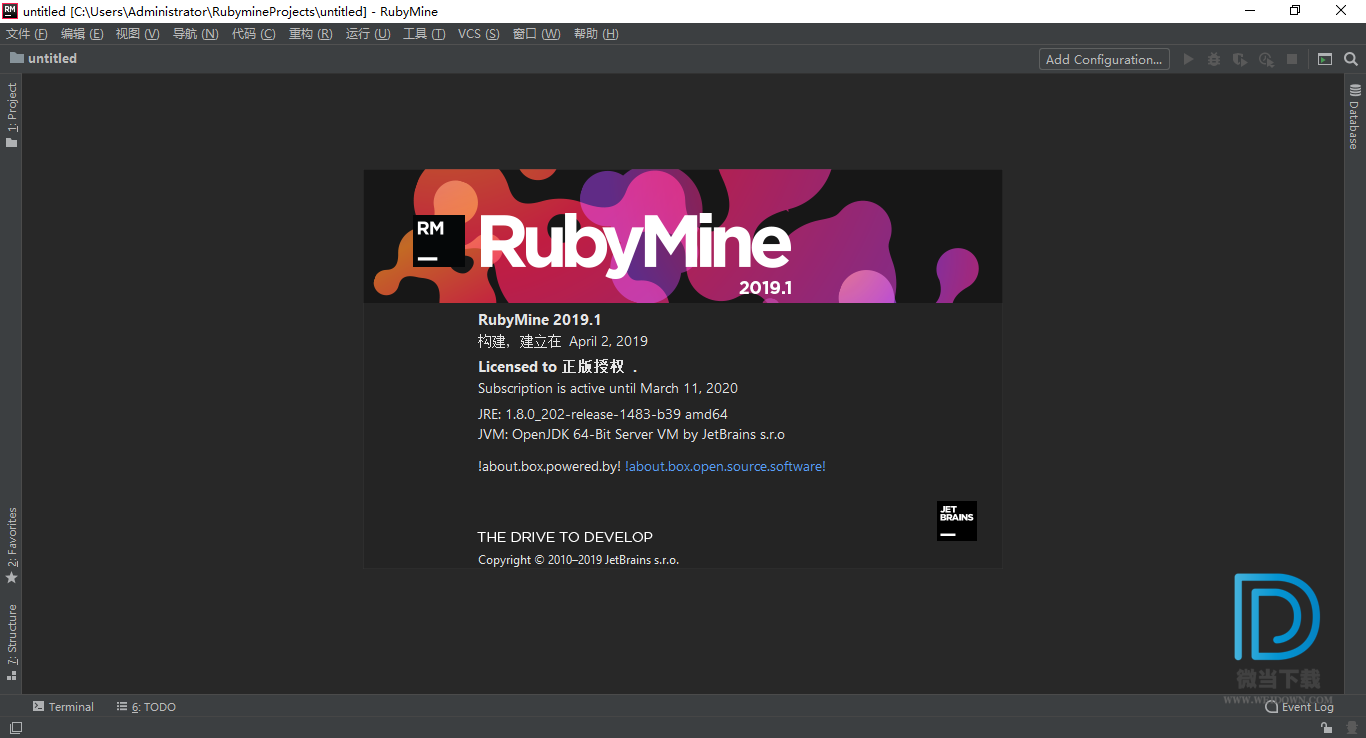Click the untitled project breadcrumb
1366x738 pixels.
click(x=43, y=58)
